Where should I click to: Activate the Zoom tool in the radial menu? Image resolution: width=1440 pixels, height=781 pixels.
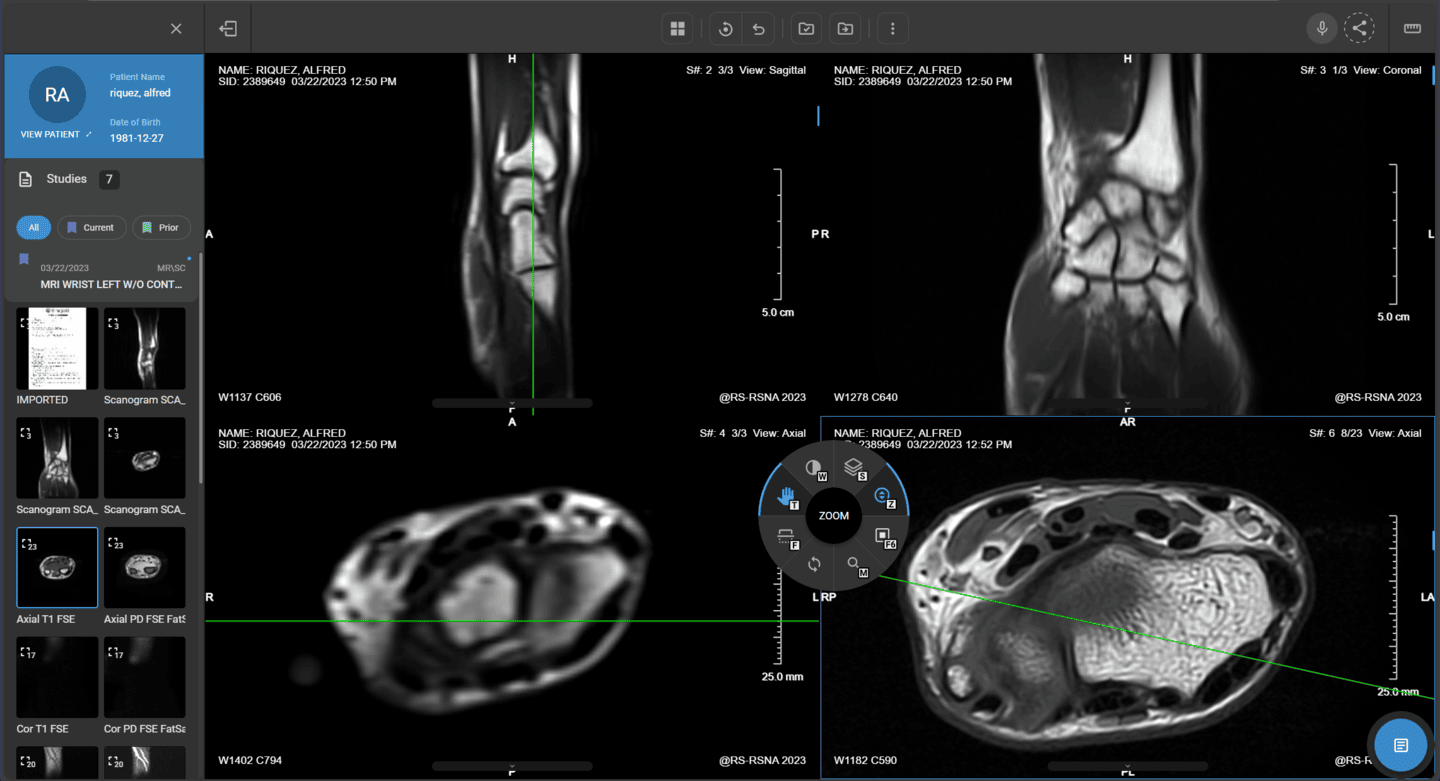[x=882, y=495]
